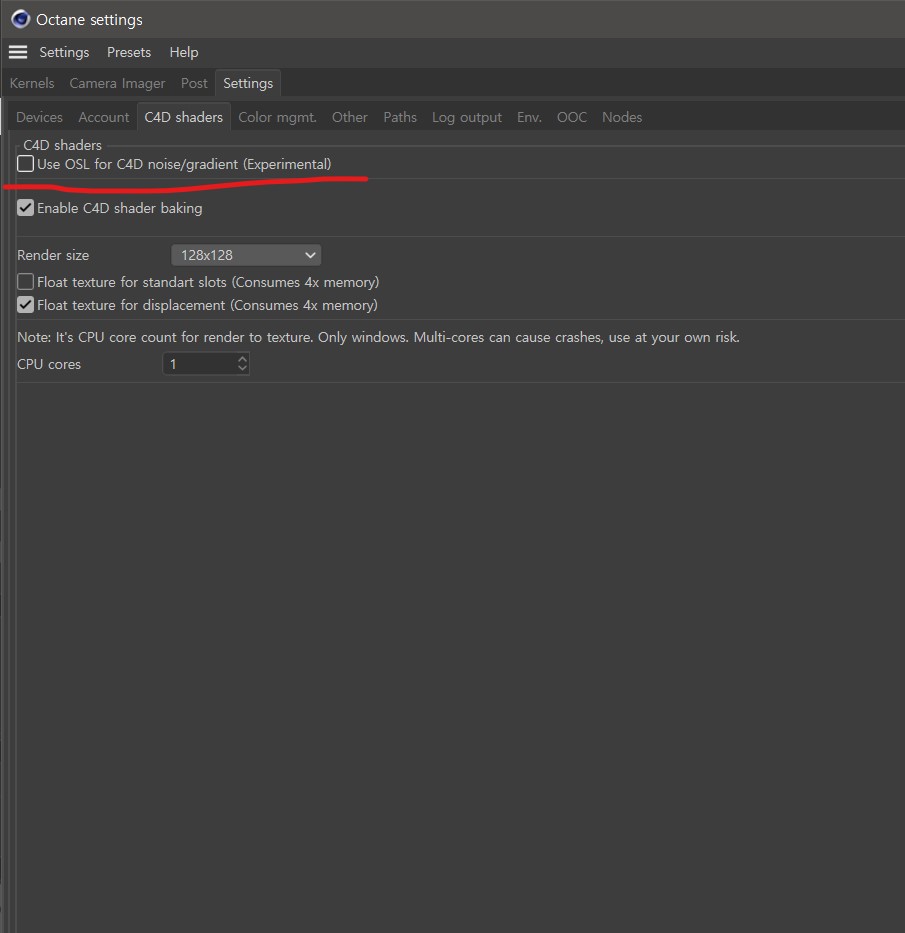Decrease CPU cores with the down arrow
The image size is (905, 933).
pos(242,369)
